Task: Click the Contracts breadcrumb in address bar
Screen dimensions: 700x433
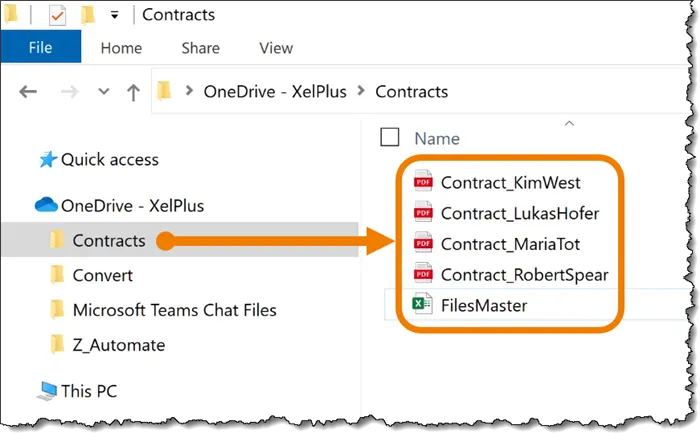Action: (411, 92)
